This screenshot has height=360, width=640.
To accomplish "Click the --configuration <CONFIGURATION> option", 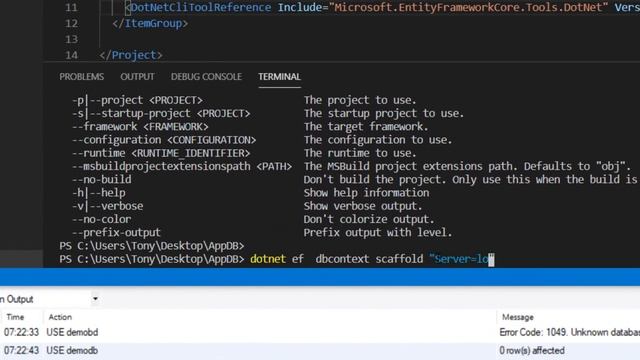I will pos(164,140).
